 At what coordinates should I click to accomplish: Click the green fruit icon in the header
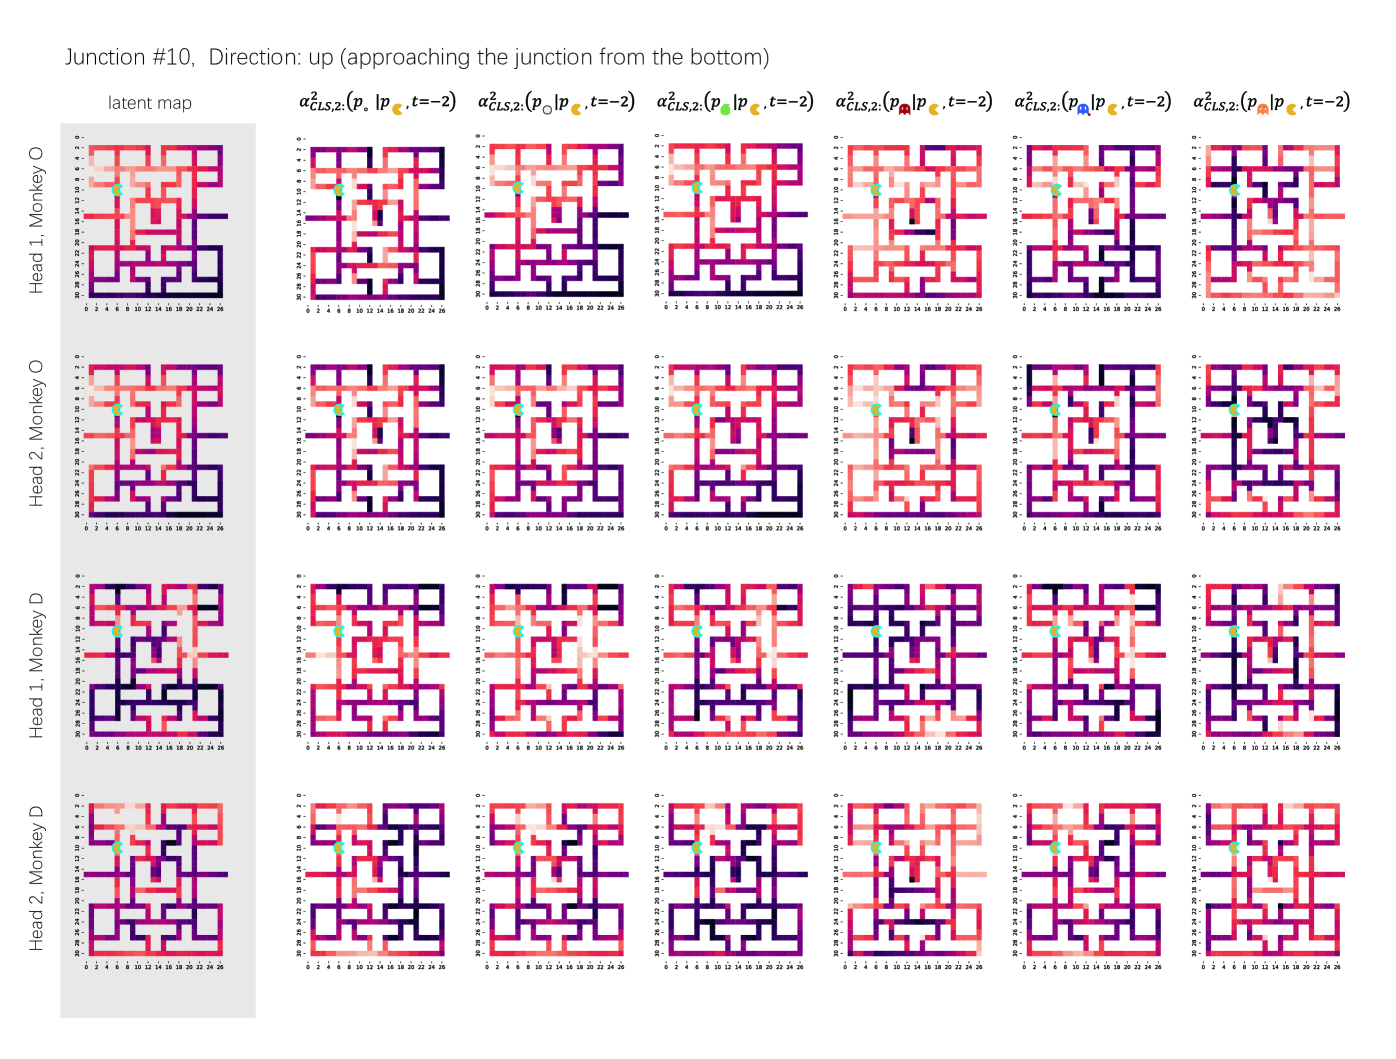(x=725, y=107)
